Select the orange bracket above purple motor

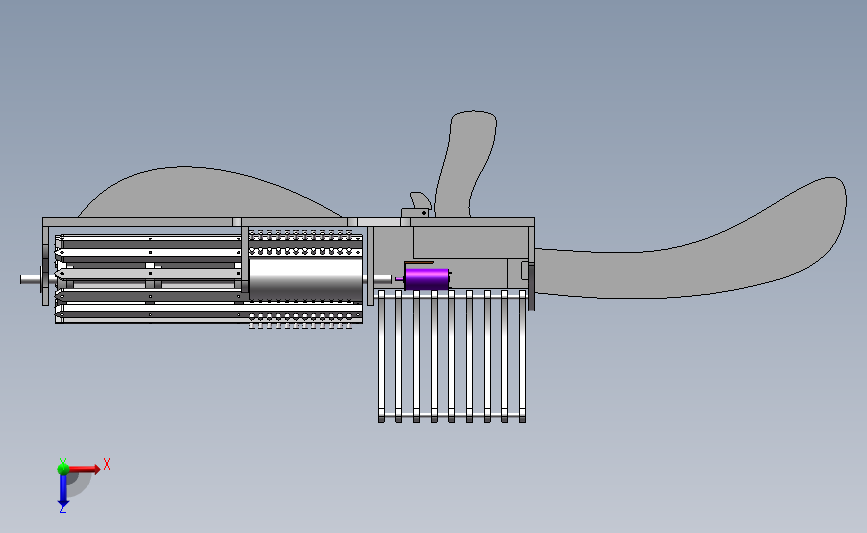[x=419, y=263]
